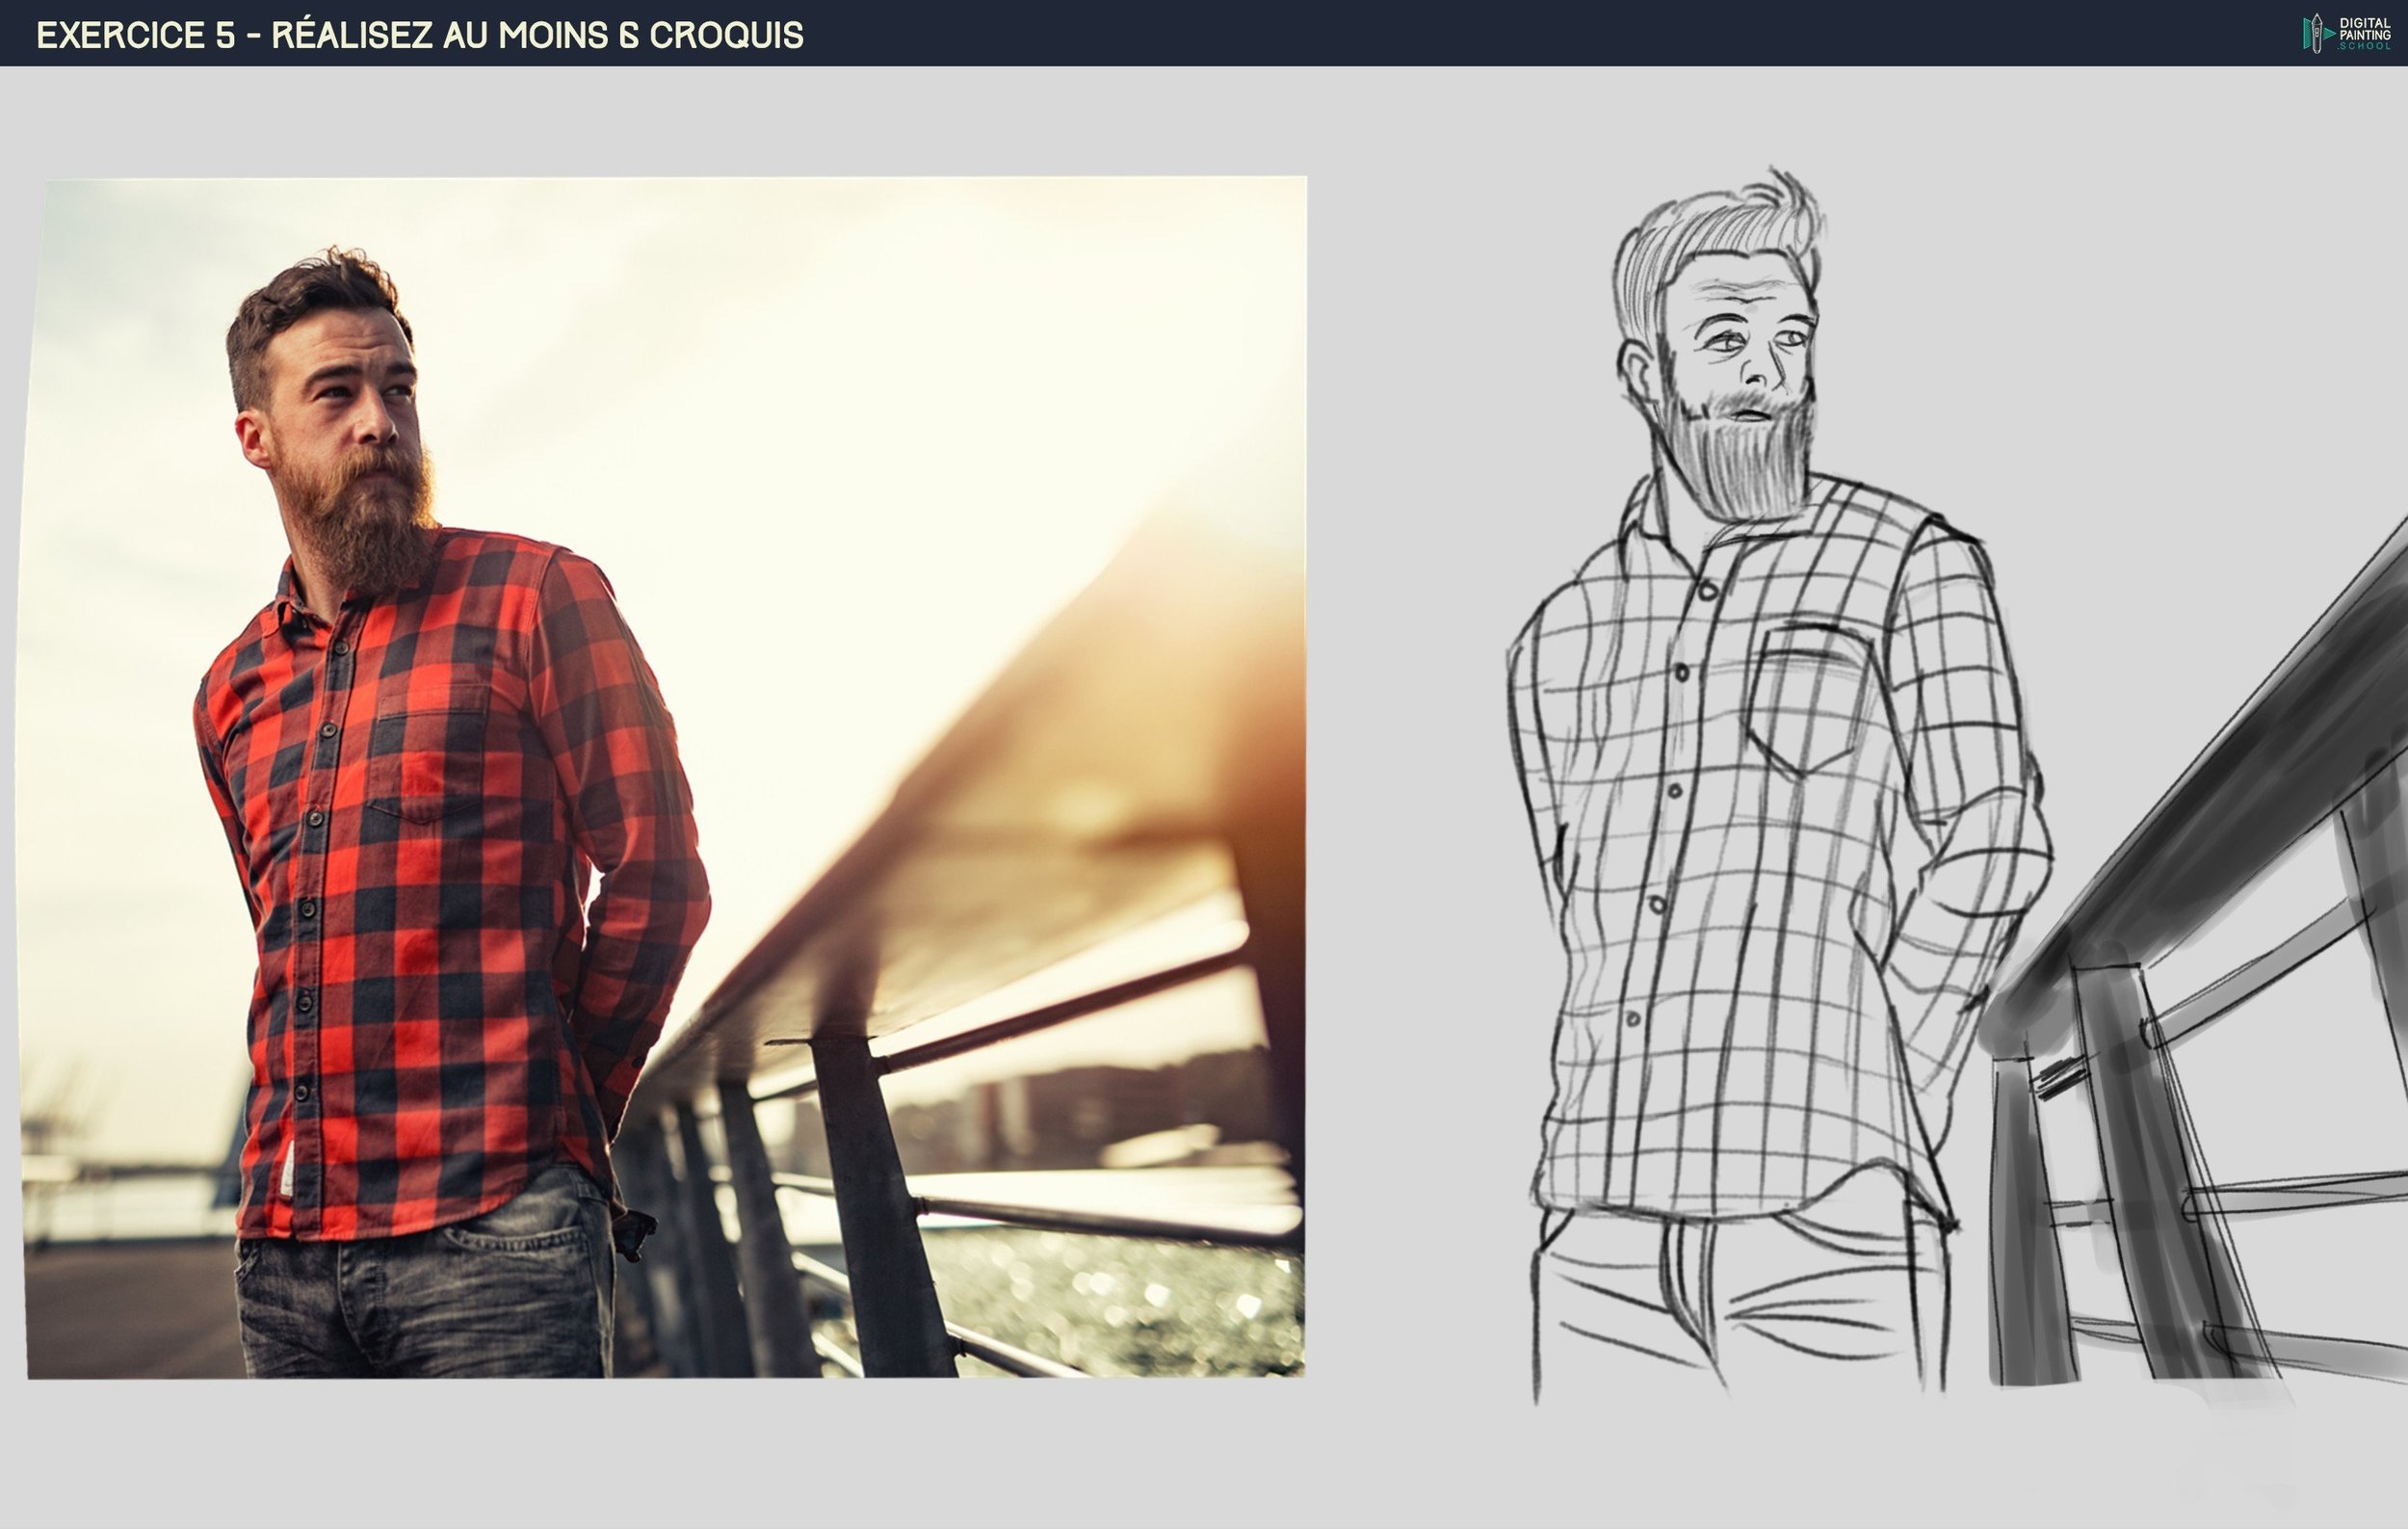
Task: Click the word 'CROQUIS' in the header
Action: 726,36
